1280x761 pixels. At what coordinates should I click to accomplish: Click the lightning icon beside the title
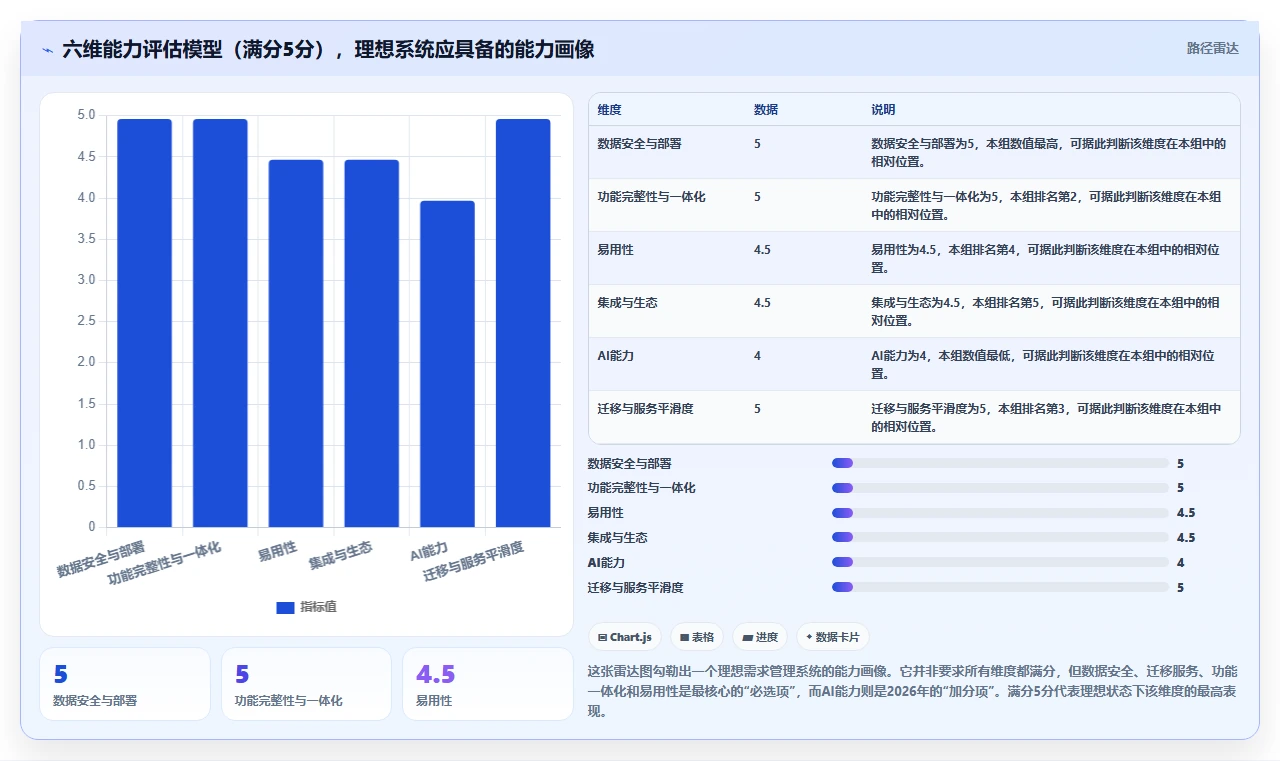(x=47, y=49)
